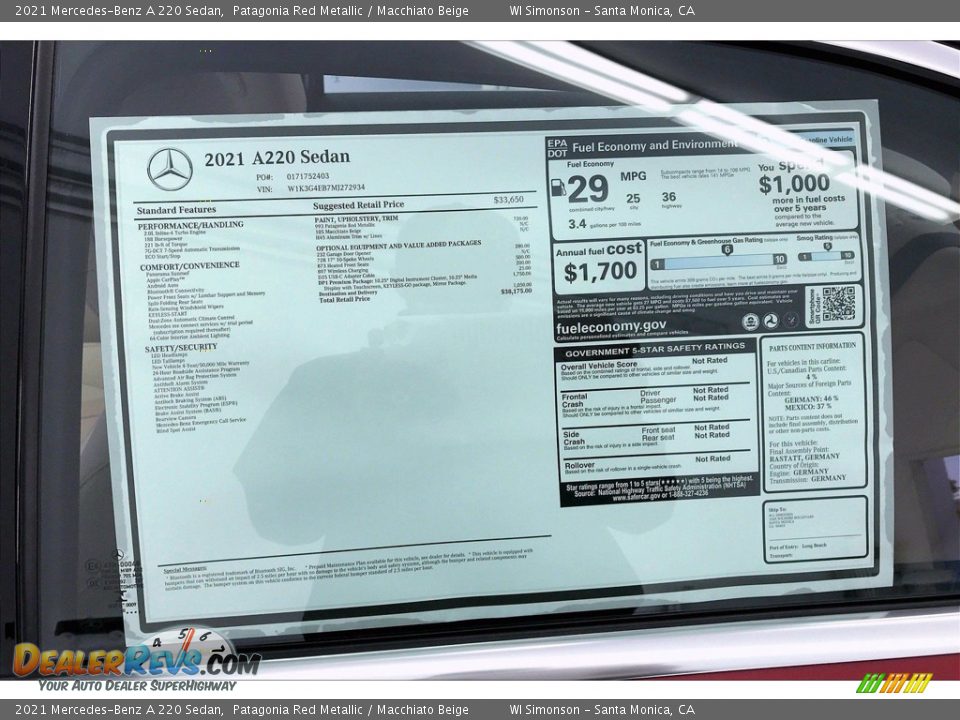Open the fueleconomy.gov link on label
This screenshot has height=720, width=960.
(611, 327)
